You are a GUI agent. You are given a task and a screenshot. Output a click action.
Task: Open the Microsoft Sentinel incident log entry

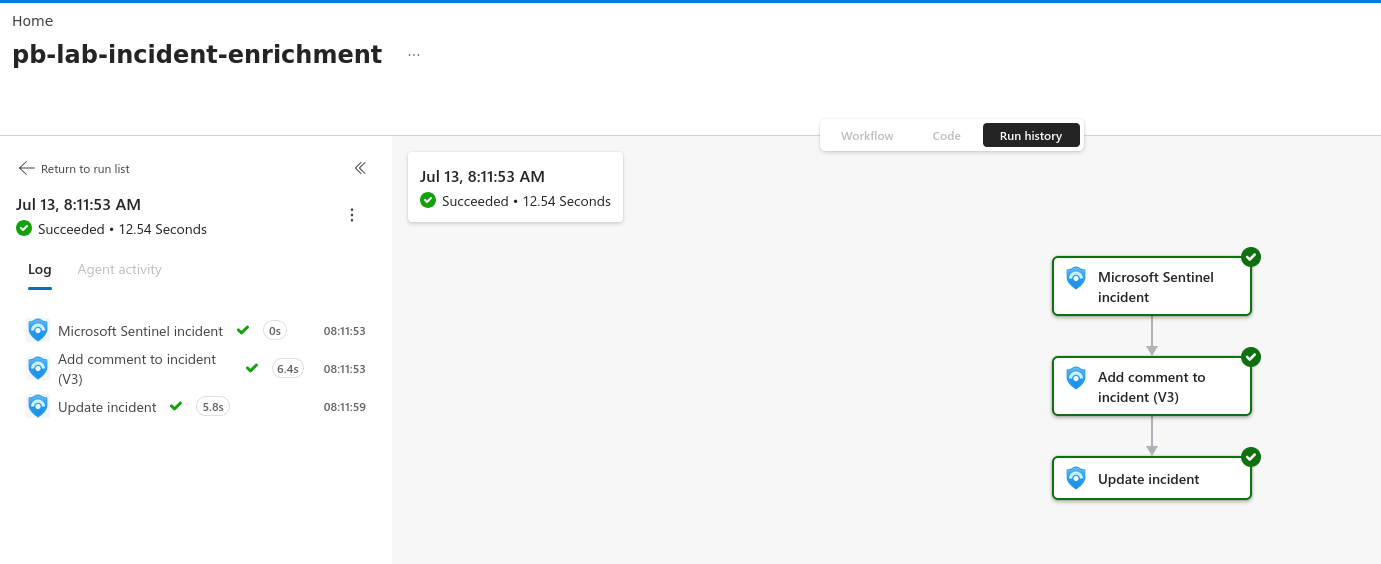[196, 330]
